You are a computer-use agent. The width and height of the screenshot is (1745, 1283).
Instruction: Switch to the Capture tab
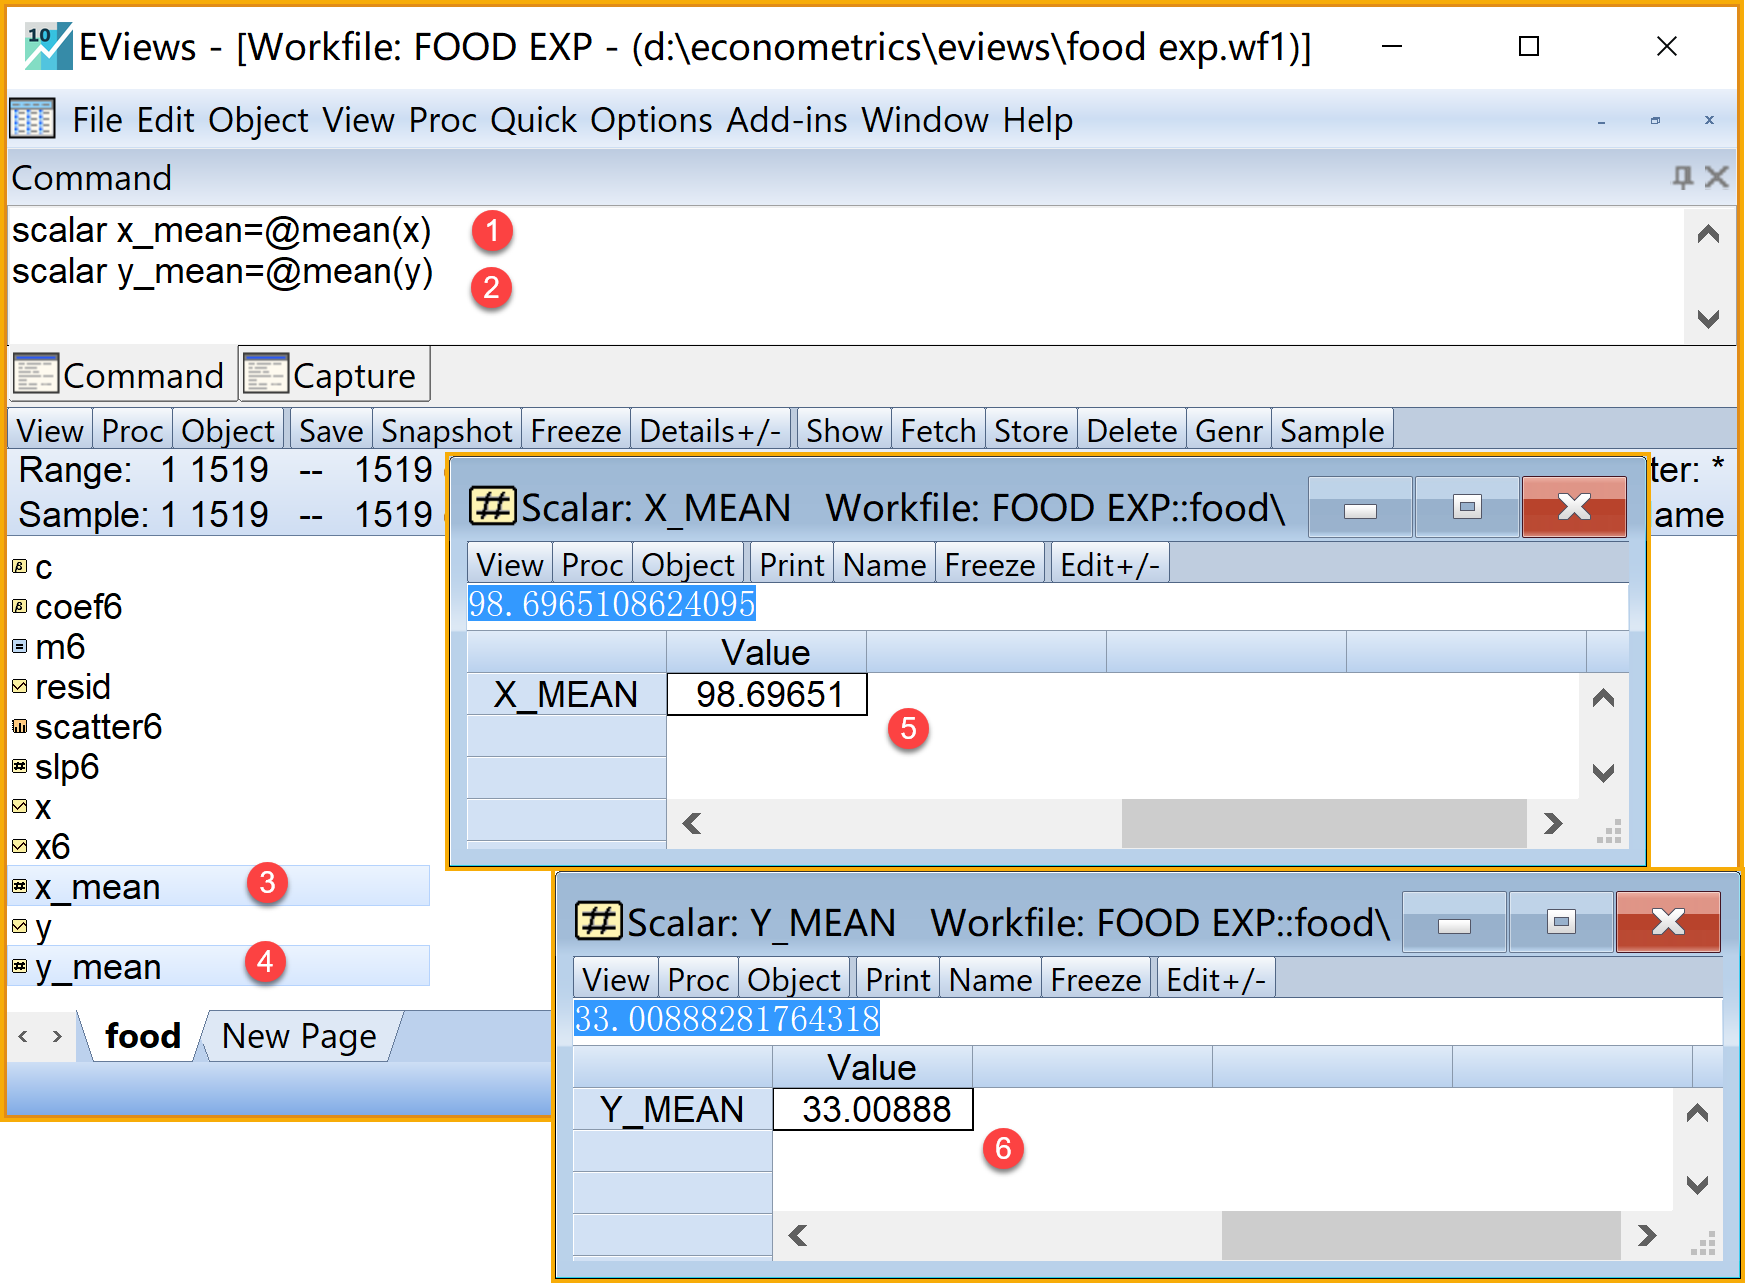click(335, 375)
